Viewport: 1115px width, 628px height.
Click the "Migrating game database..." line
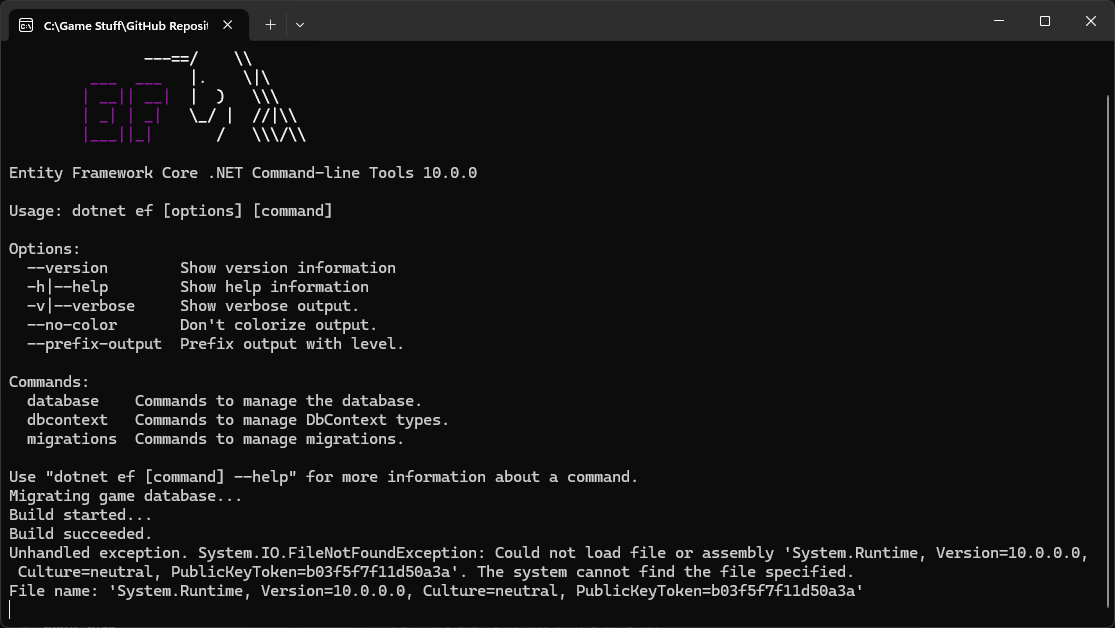pyautogui.click(x=125, y=496)
